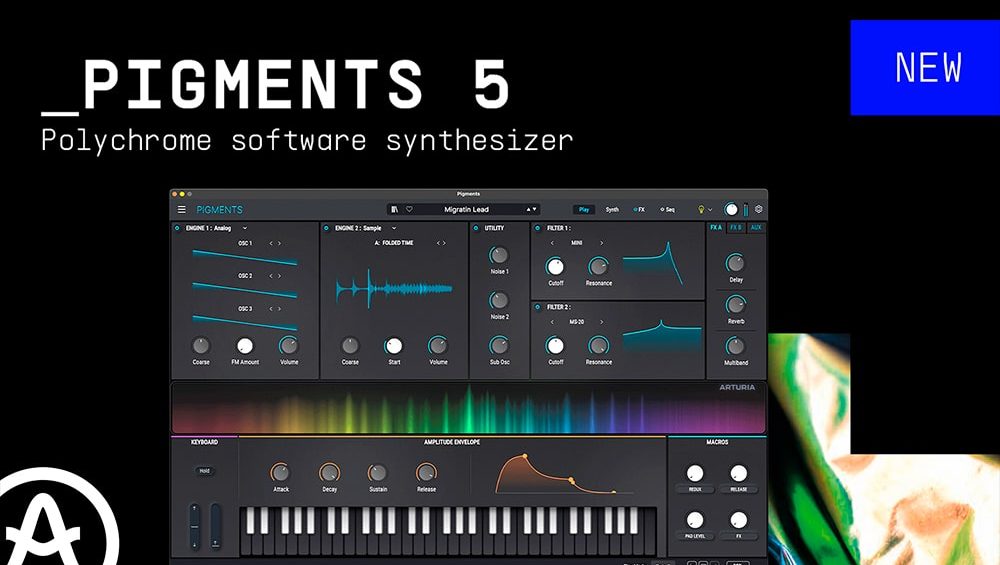Click Filter 2 Resonance knob
The height and width of the screenshot is (565, 1000).
coord(598,346)
